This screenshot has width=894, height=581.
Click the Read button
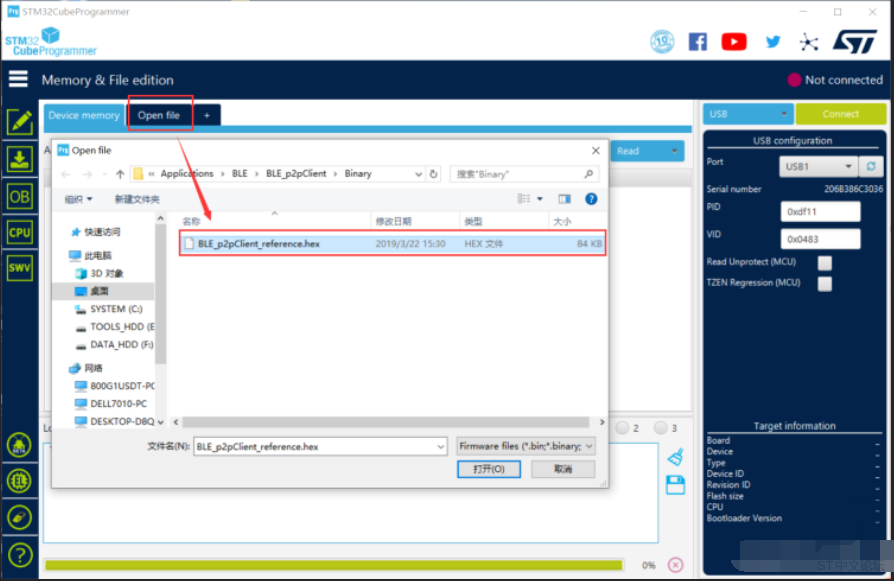tap(639, 151)
